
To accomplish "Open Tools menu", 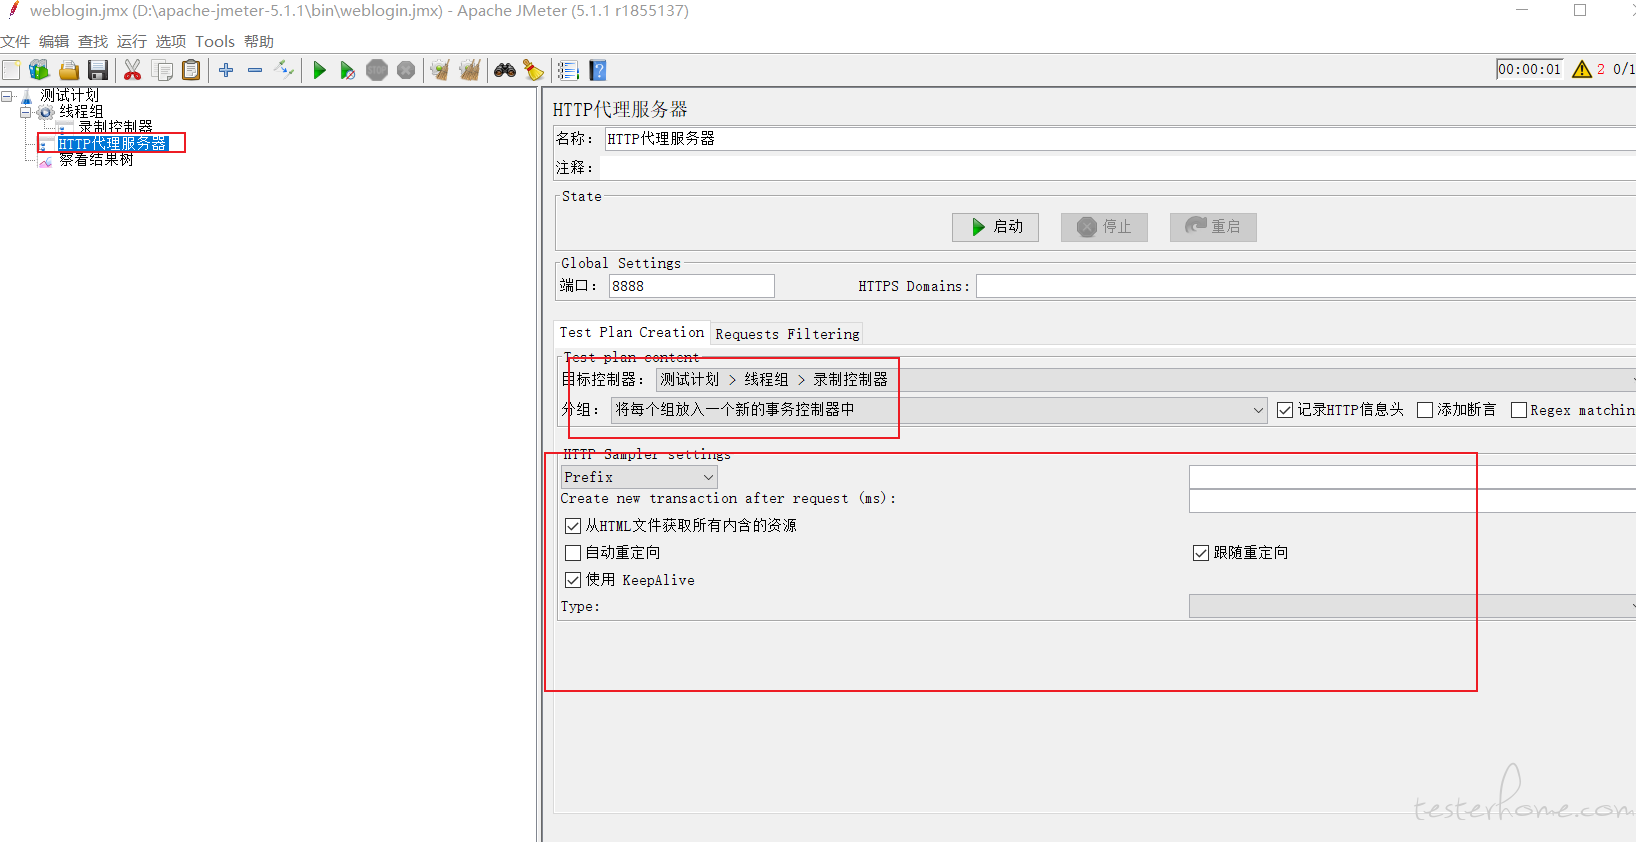I will click(215, 41).
